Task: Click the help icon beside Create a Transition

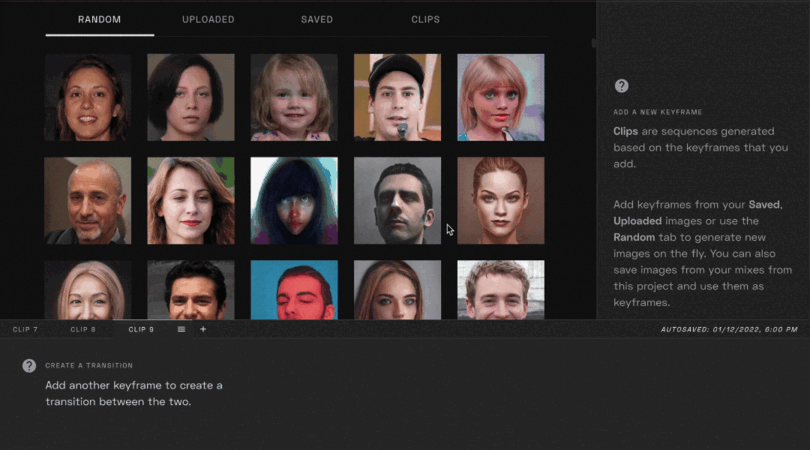Action: pos(29,366)
